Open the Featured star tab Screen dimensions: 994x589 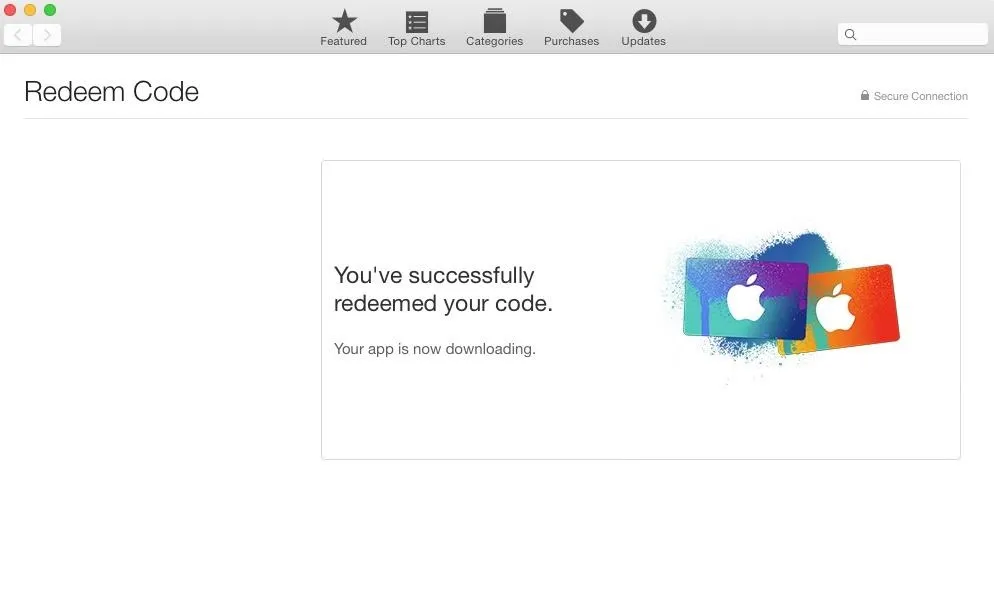[344, 28]
